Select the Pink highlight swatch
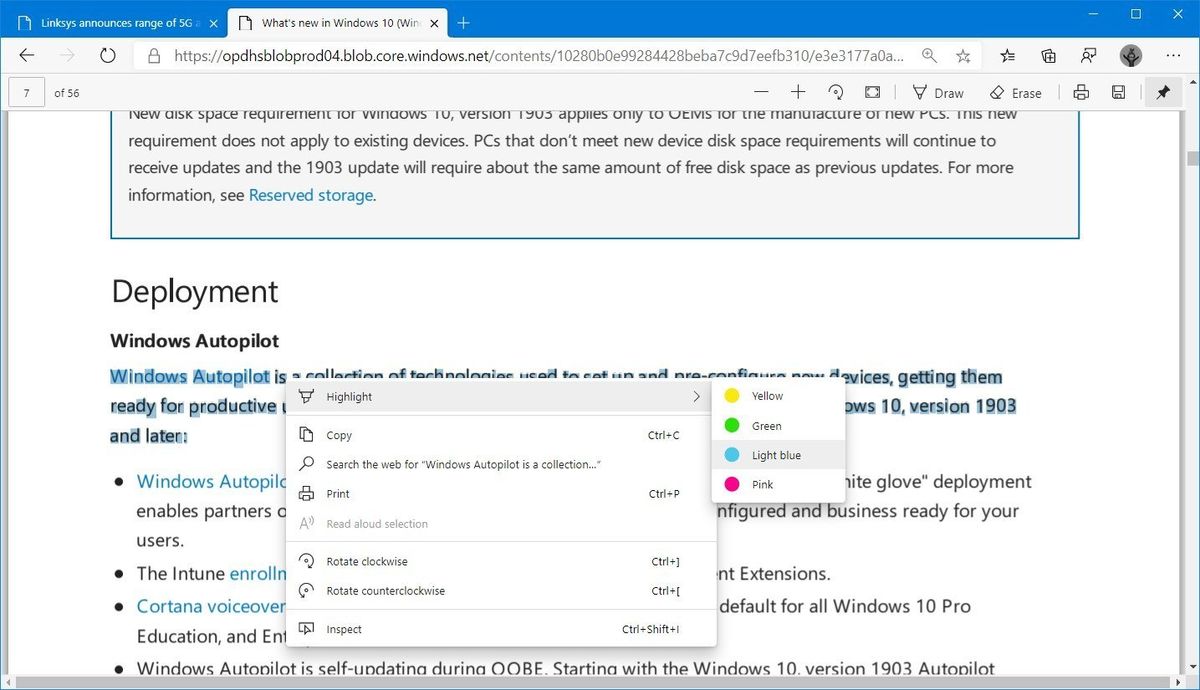Image resolution: width=1200 pixels, height=690 pixels. (765, 484)
